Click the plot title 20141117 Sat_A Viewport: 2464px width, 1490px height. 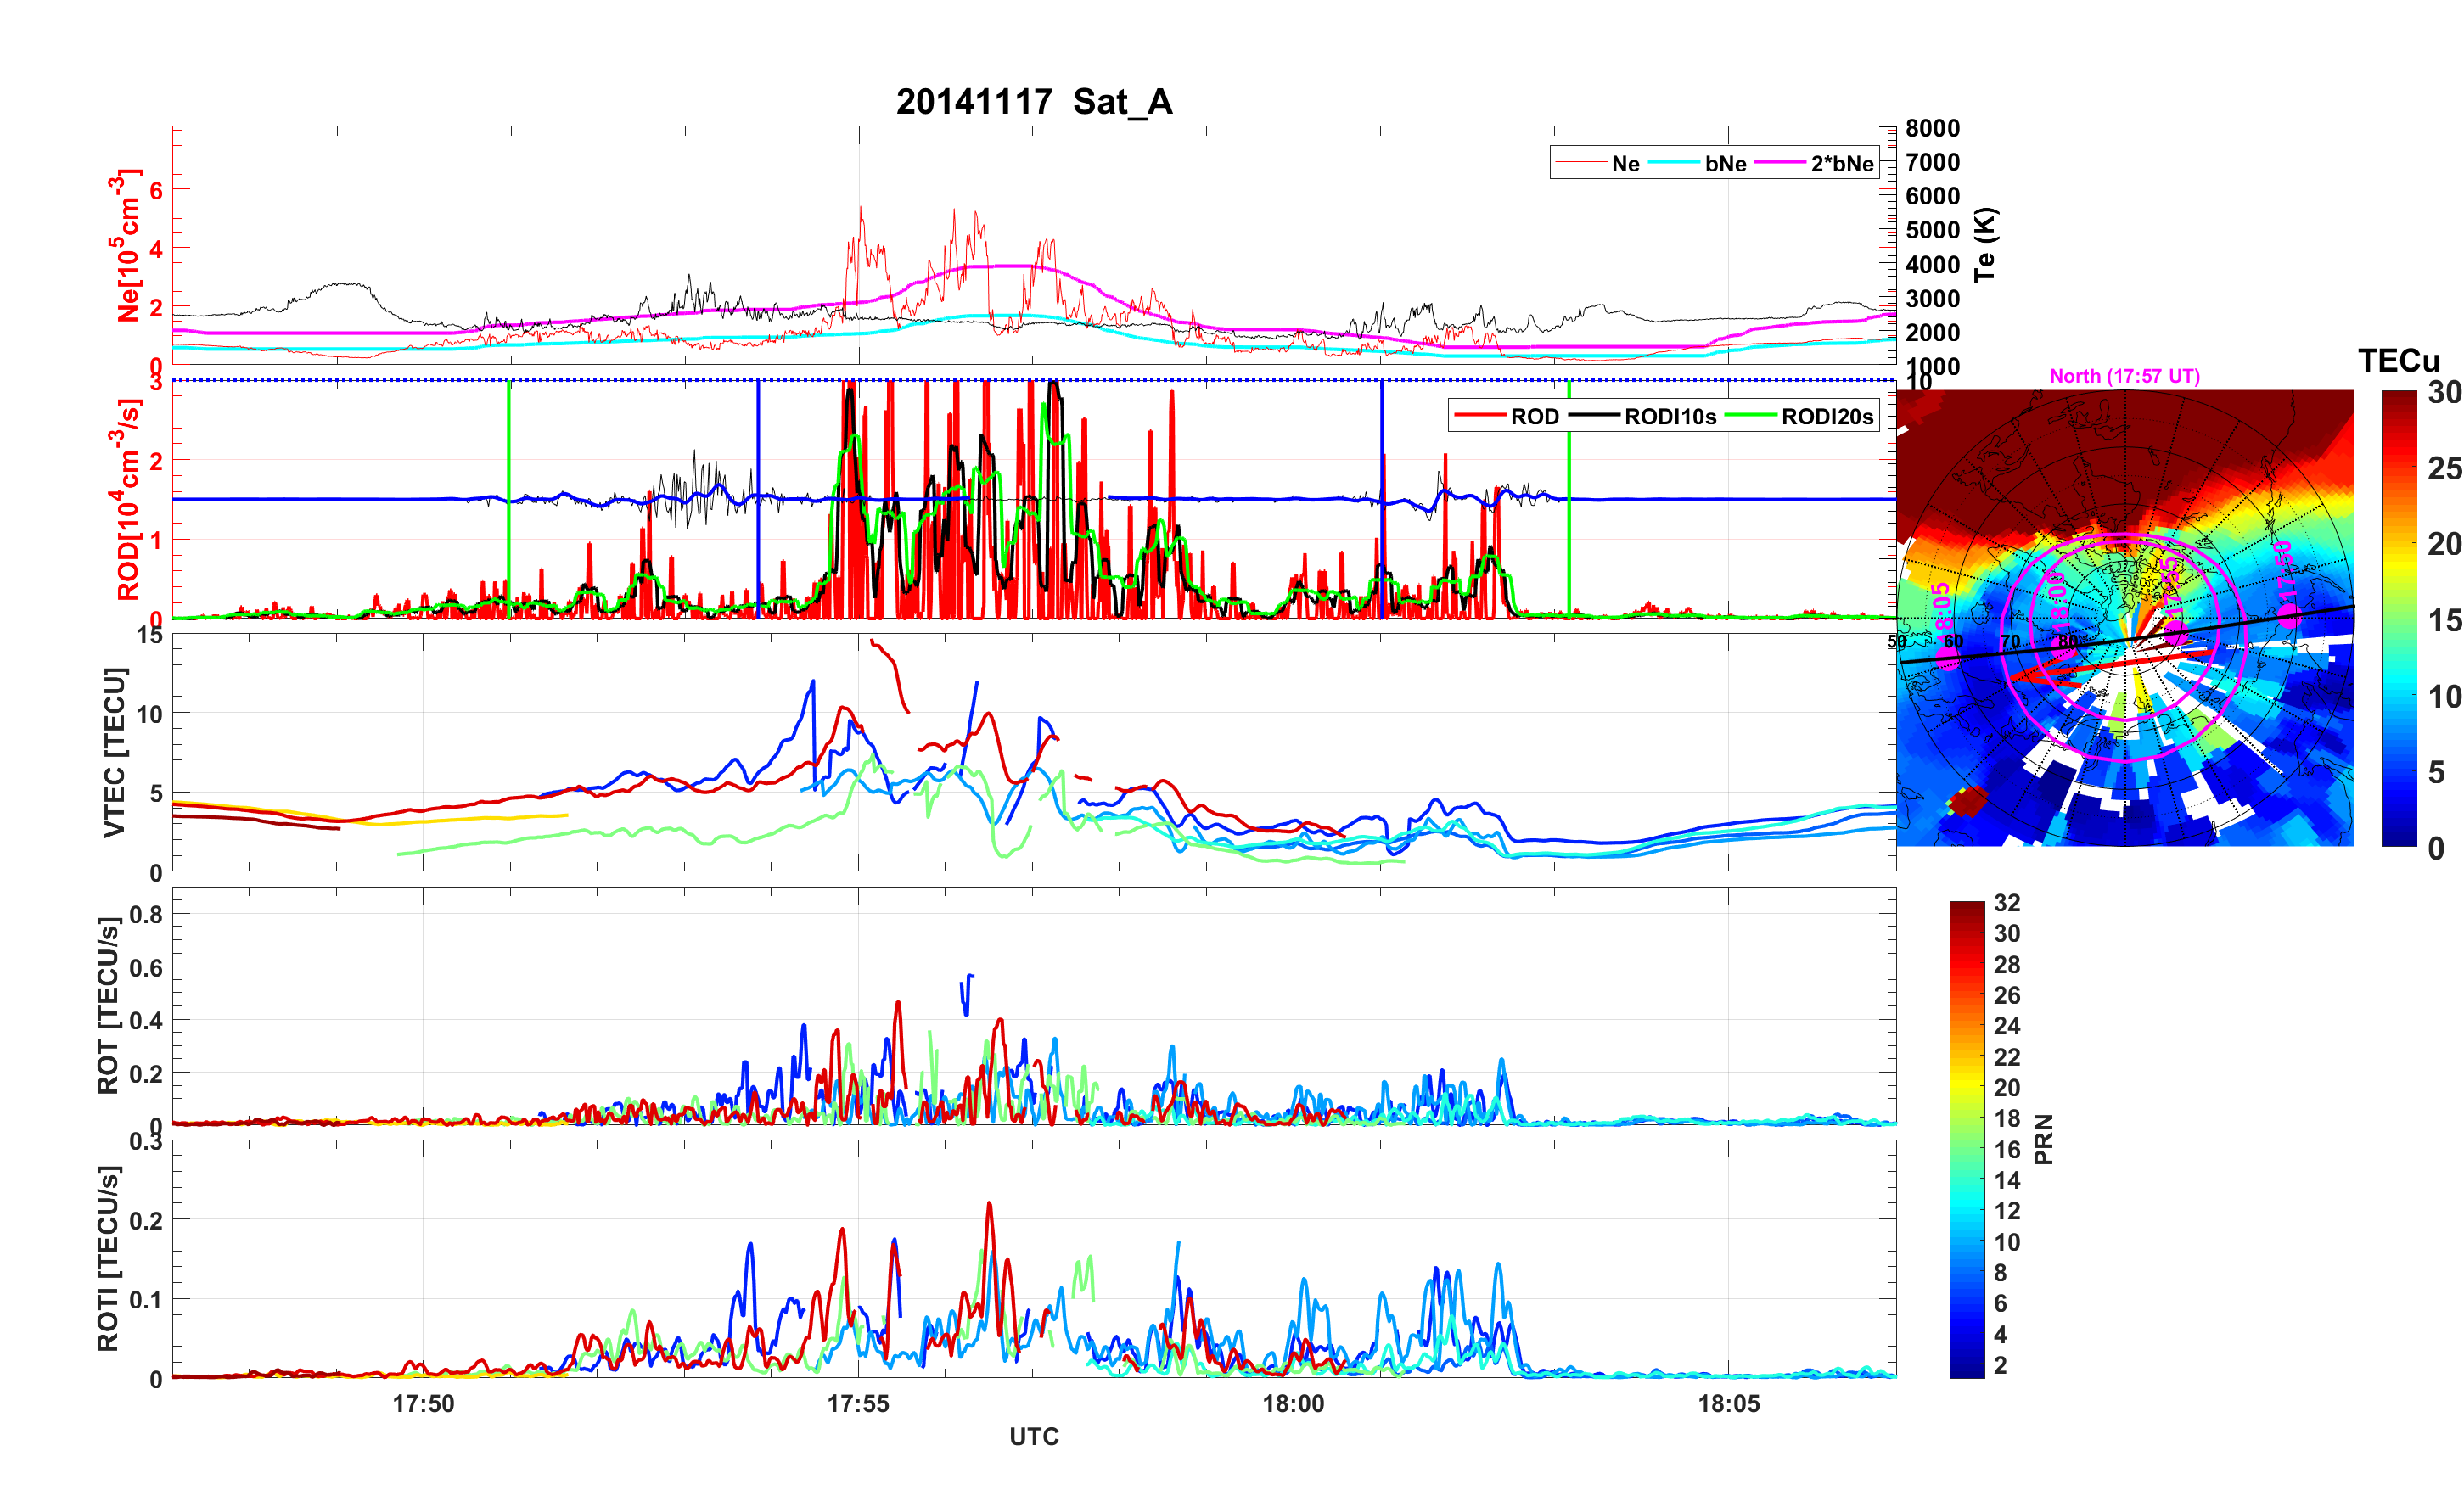(x=1033, y=102)
